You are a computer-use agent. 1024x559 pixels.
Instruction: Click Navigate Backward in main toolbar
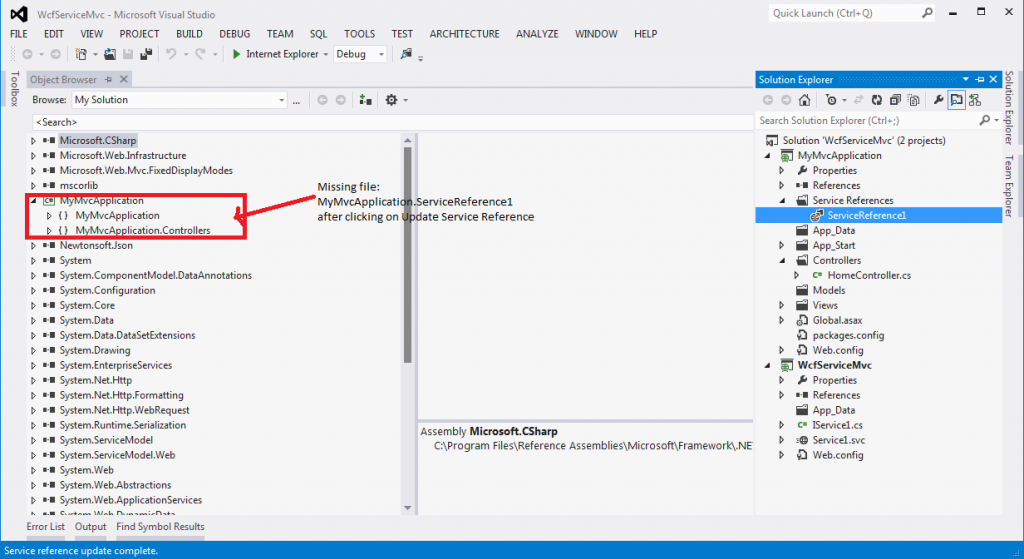[x=27, y=54]
